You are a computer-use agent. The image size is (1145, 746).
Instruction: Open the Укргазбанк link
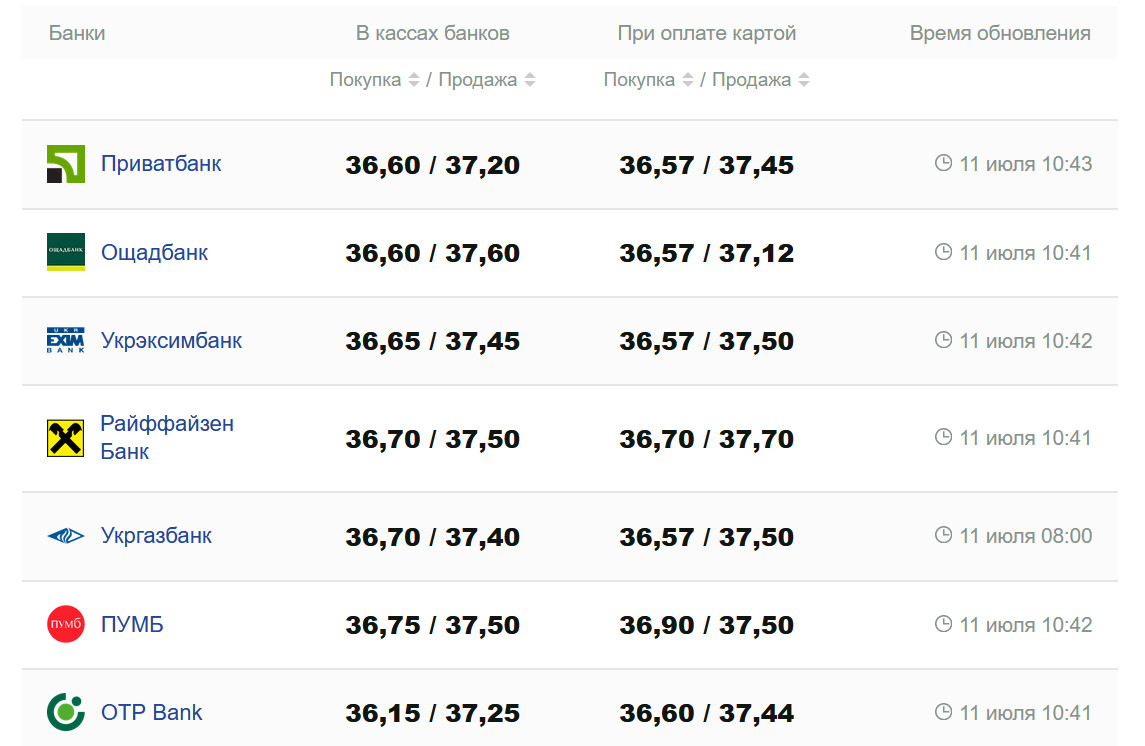click(x=156, y=535)
